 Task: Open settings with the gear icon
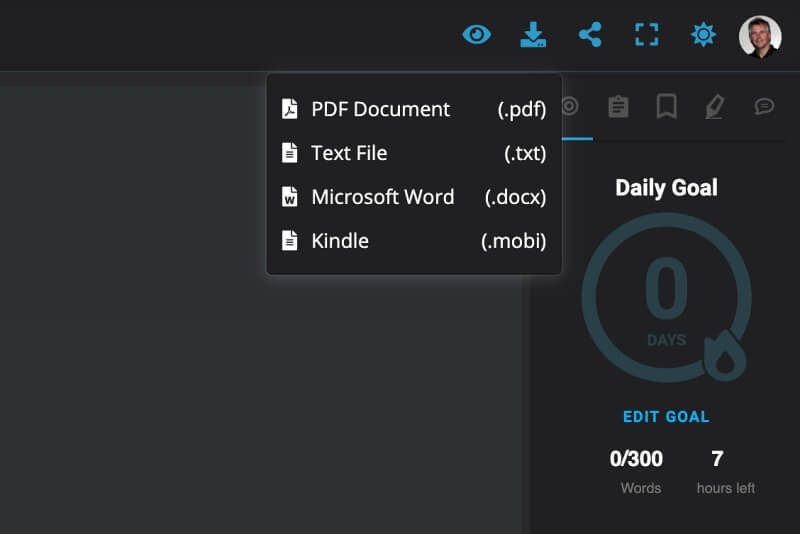[x=703, y=35]
